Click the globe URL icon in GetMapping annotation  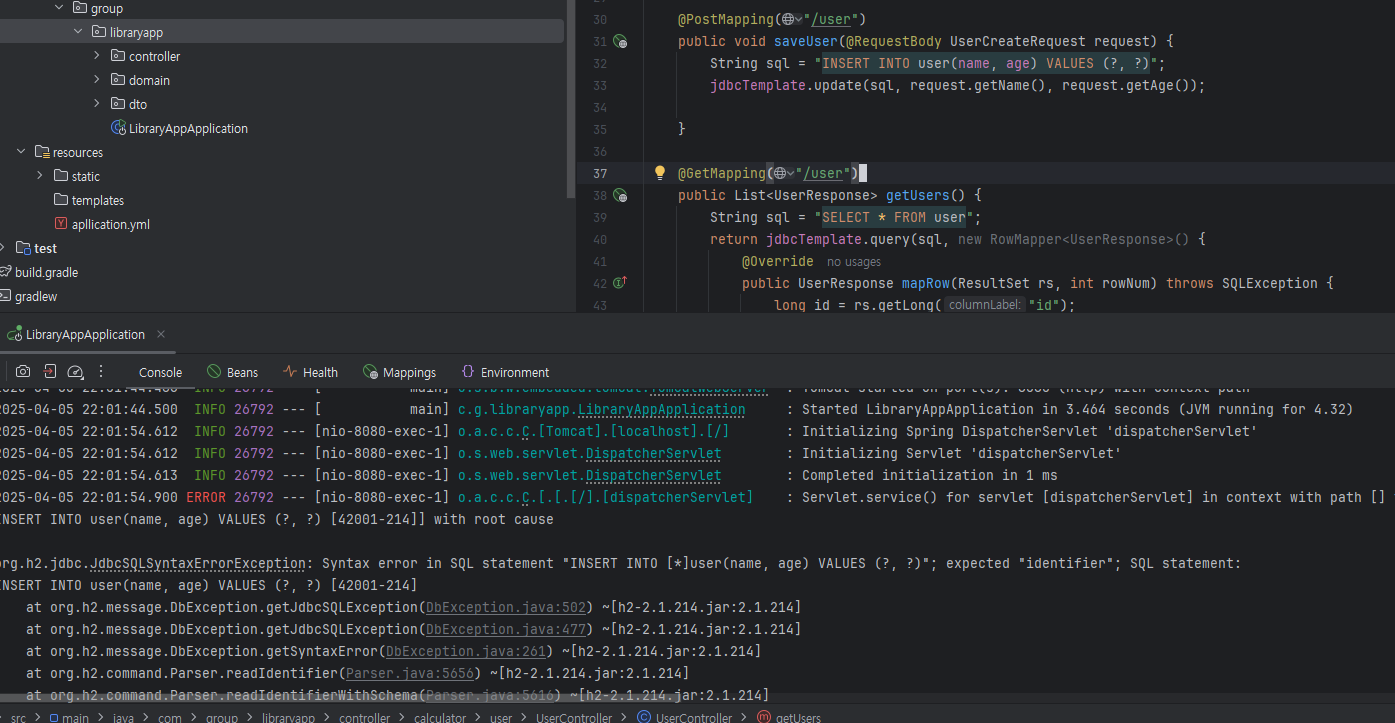tap(780, 173)
